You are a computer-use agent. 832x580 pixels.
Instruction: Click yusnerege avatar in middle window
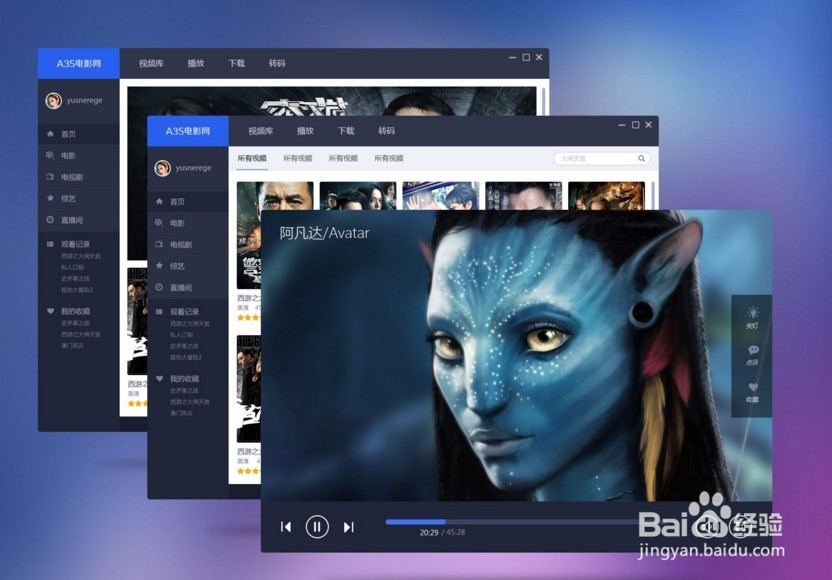(x=162, y=168)
